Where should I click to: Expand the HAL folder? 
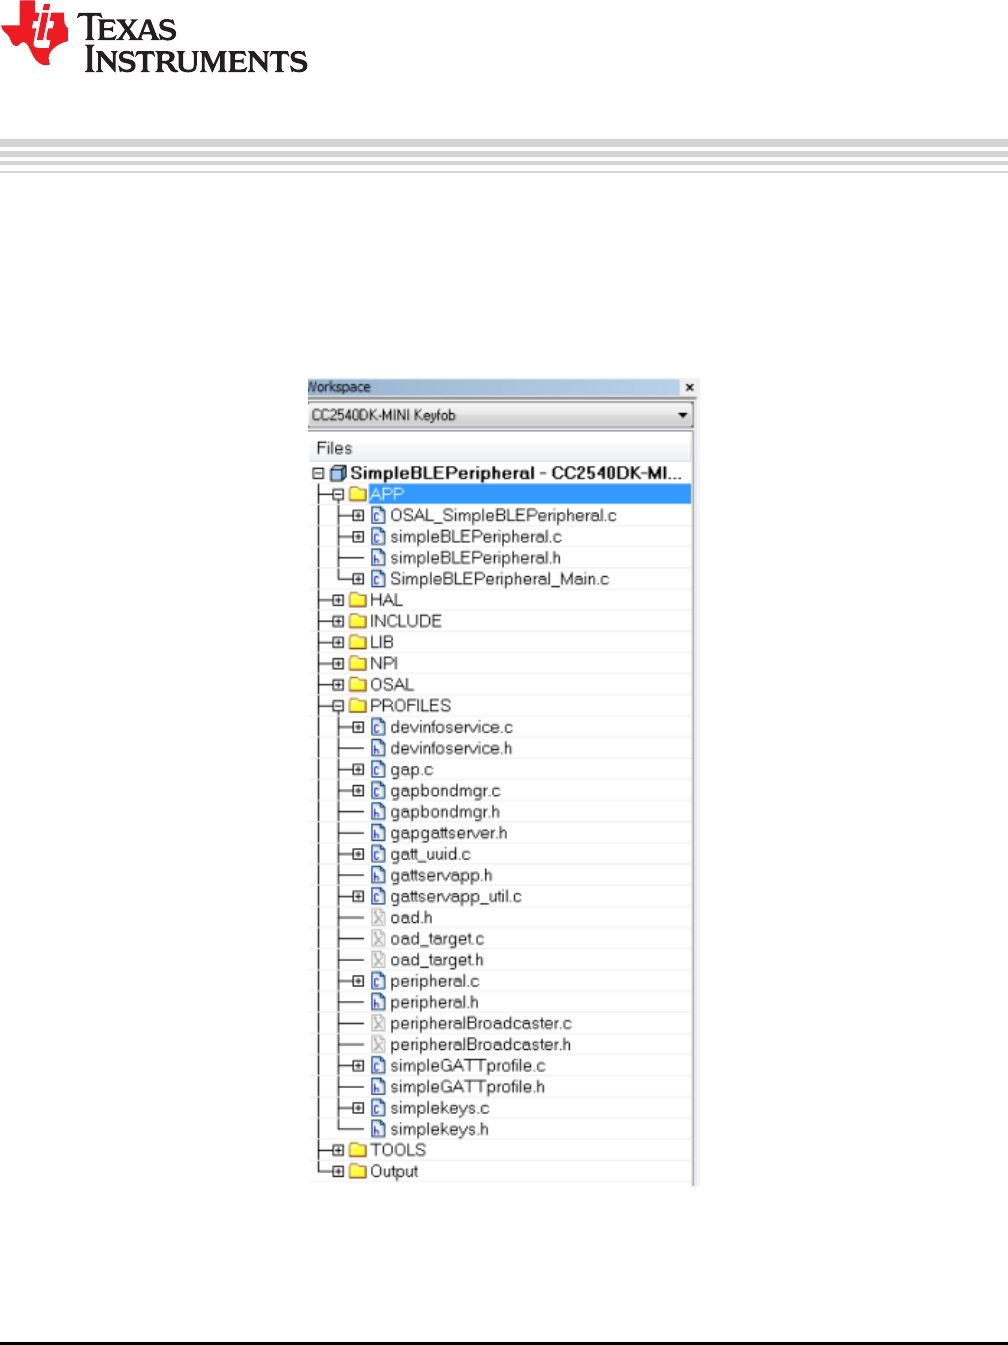tap(338, 600)
